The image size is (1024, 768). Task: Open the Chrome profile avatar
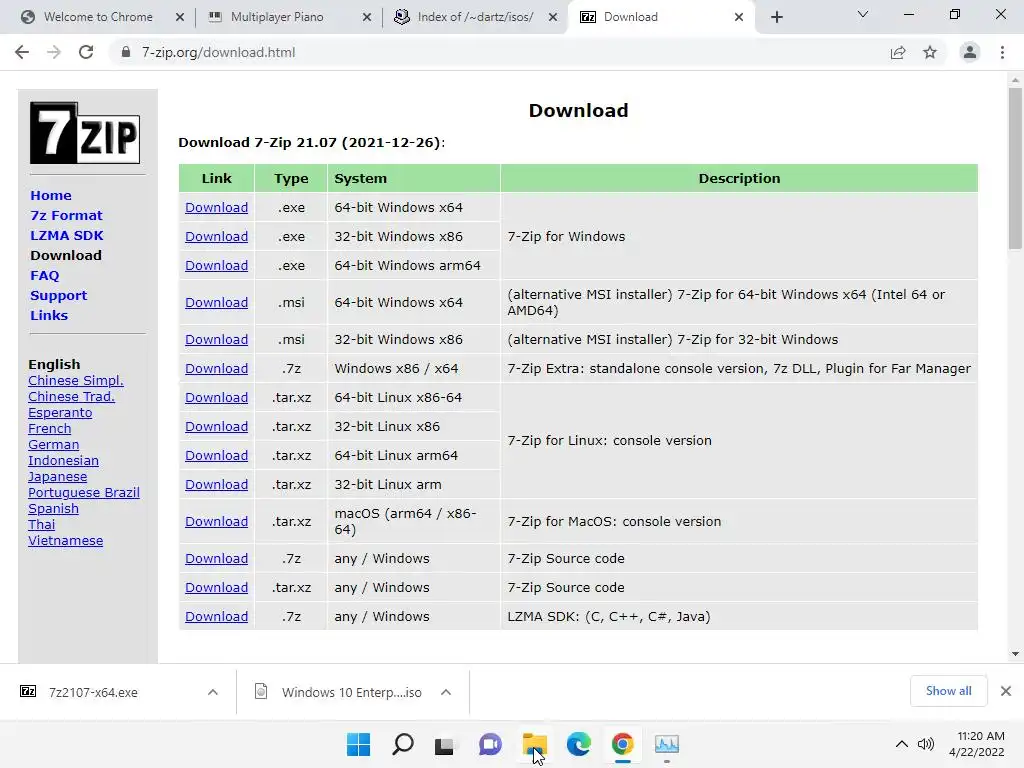coord(970,52)
